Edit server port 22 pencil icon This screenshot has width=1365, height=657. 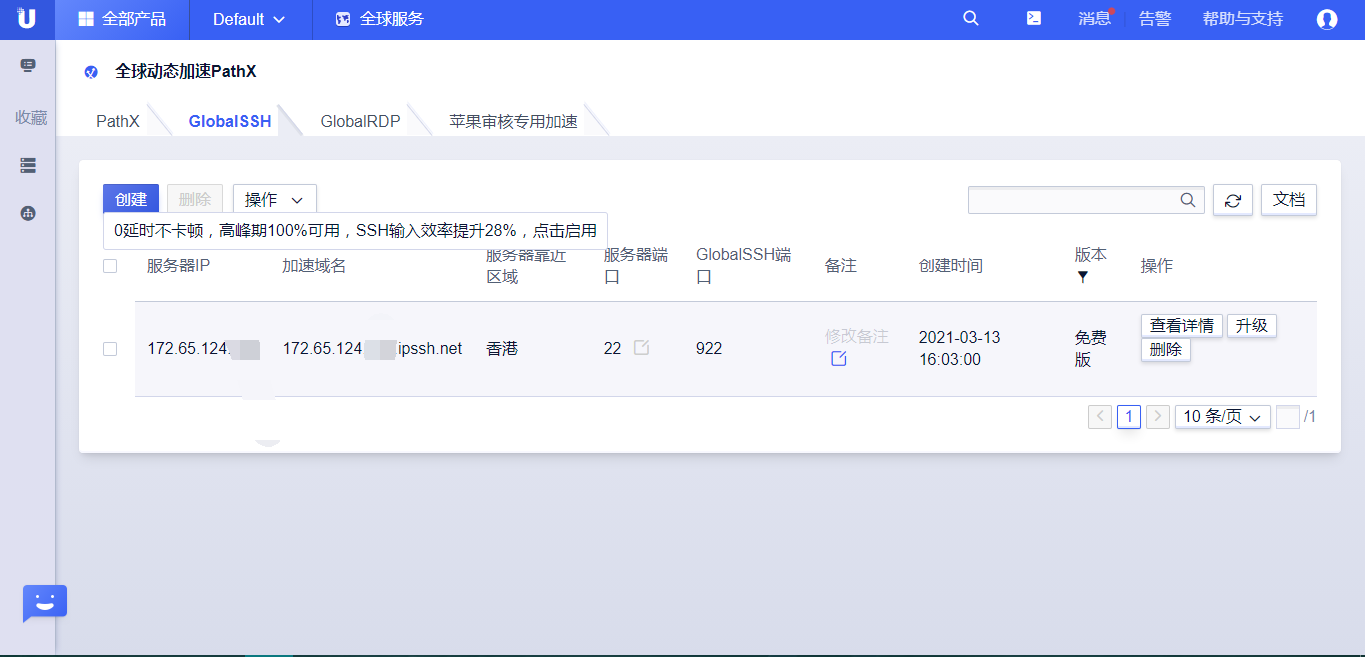[641, 348]
